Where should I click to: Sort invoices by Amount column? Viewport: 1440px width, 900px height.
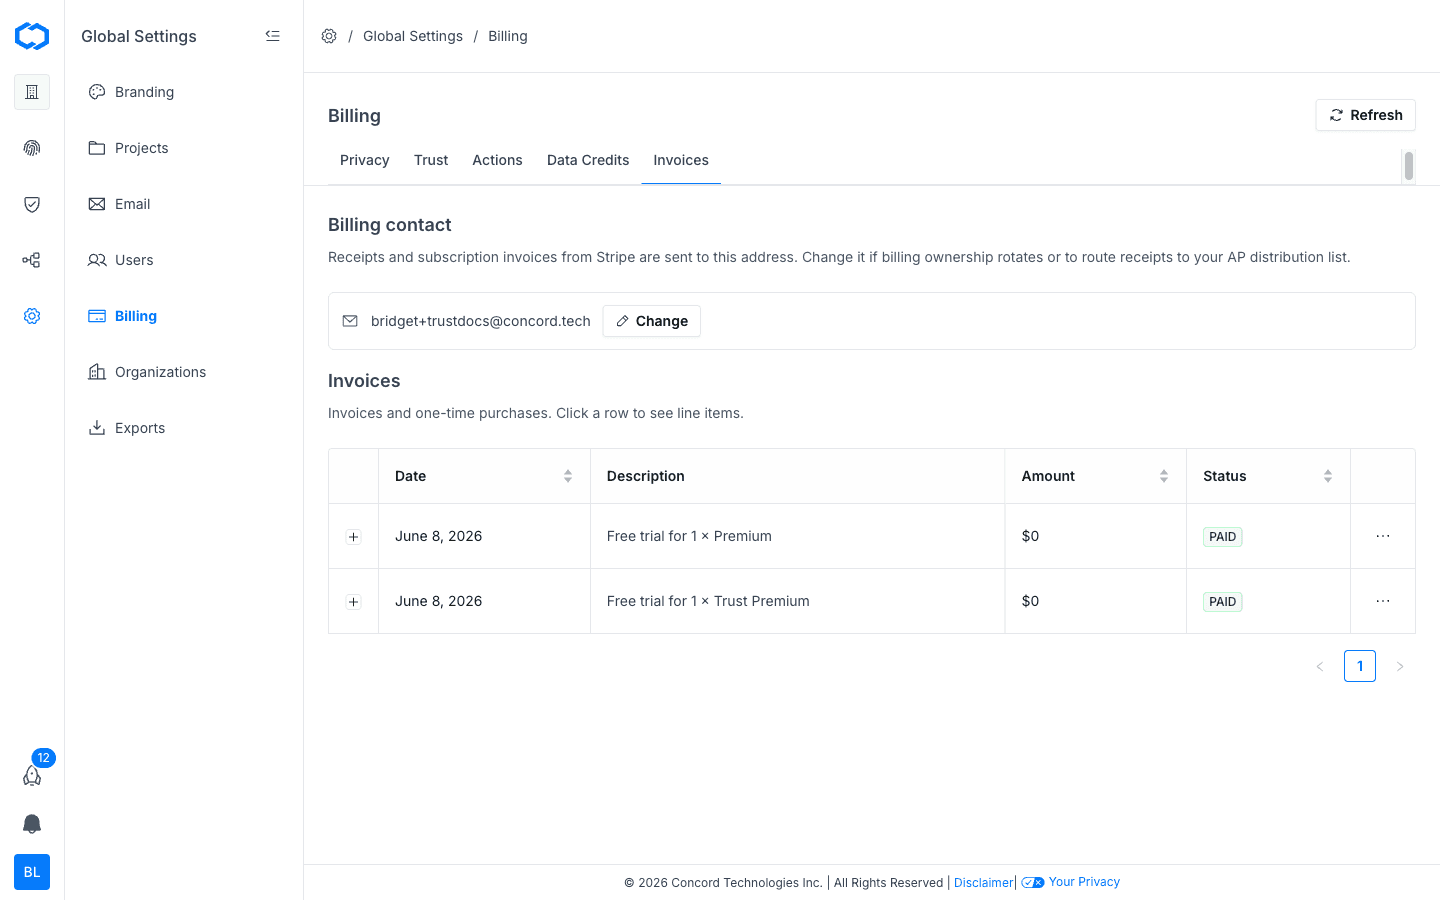point(1164,476)
